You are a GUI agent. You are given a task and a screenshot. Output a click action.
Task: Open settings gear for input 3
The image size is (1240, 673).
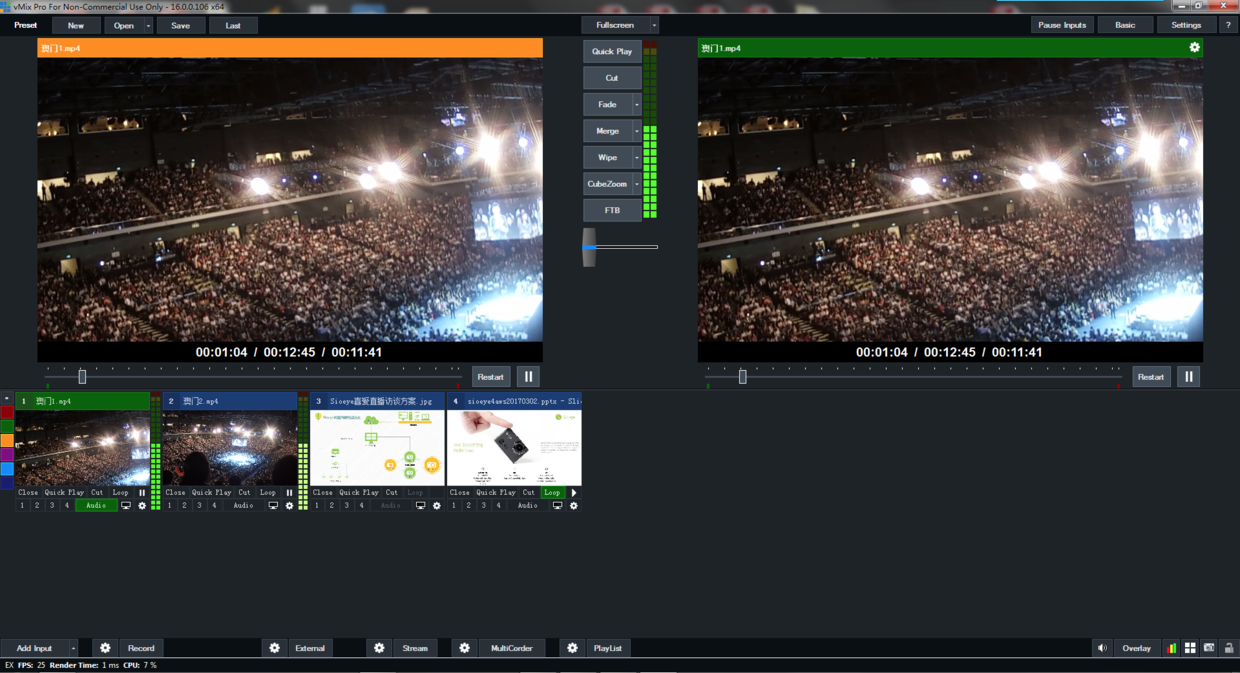coord(436,506)
